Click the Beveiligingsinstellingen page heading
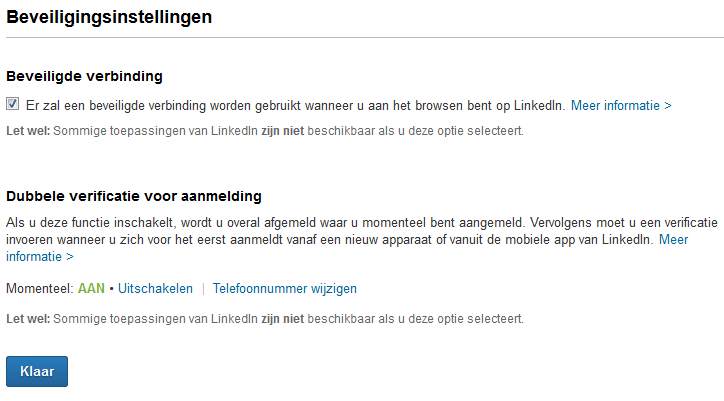This screenshot has height=401, width=724. 109,17
